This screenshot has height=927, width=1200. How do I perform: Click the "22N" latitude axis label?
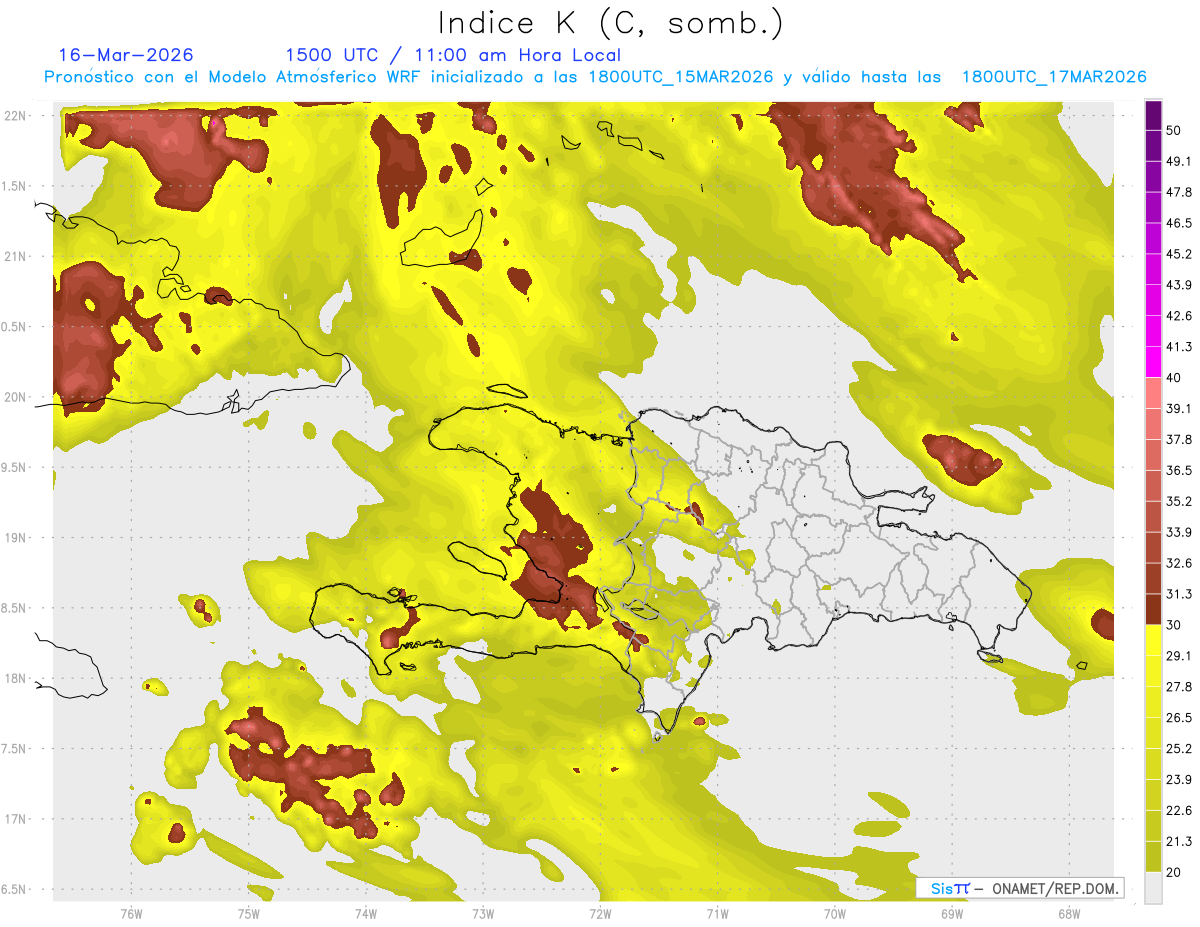pos(17,115)
